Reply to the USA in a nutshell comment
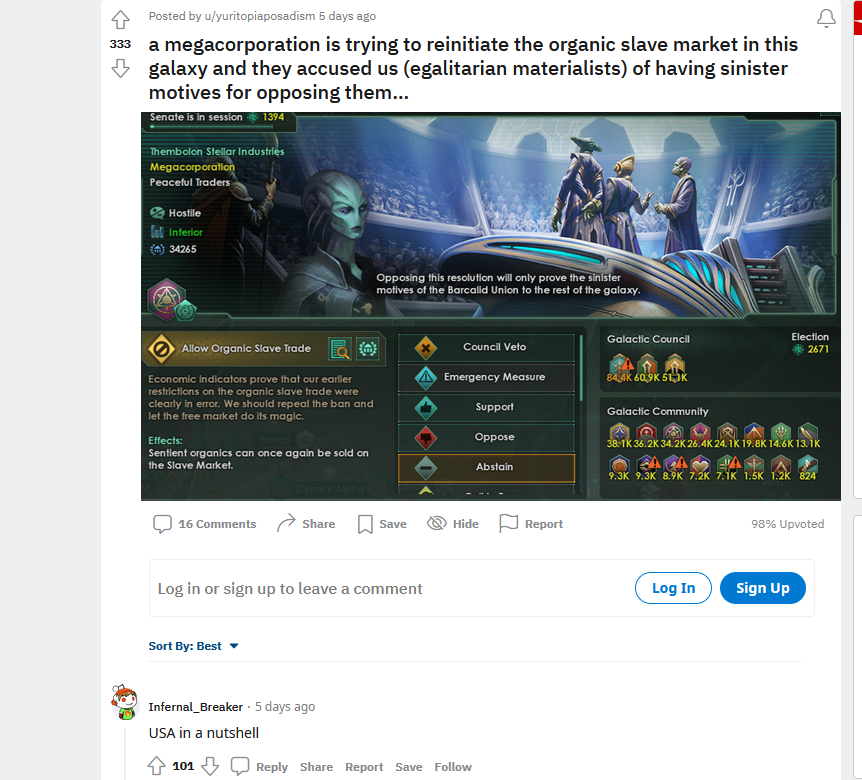Viewport: 862px width, 780px height. click(x=259, y=766)
